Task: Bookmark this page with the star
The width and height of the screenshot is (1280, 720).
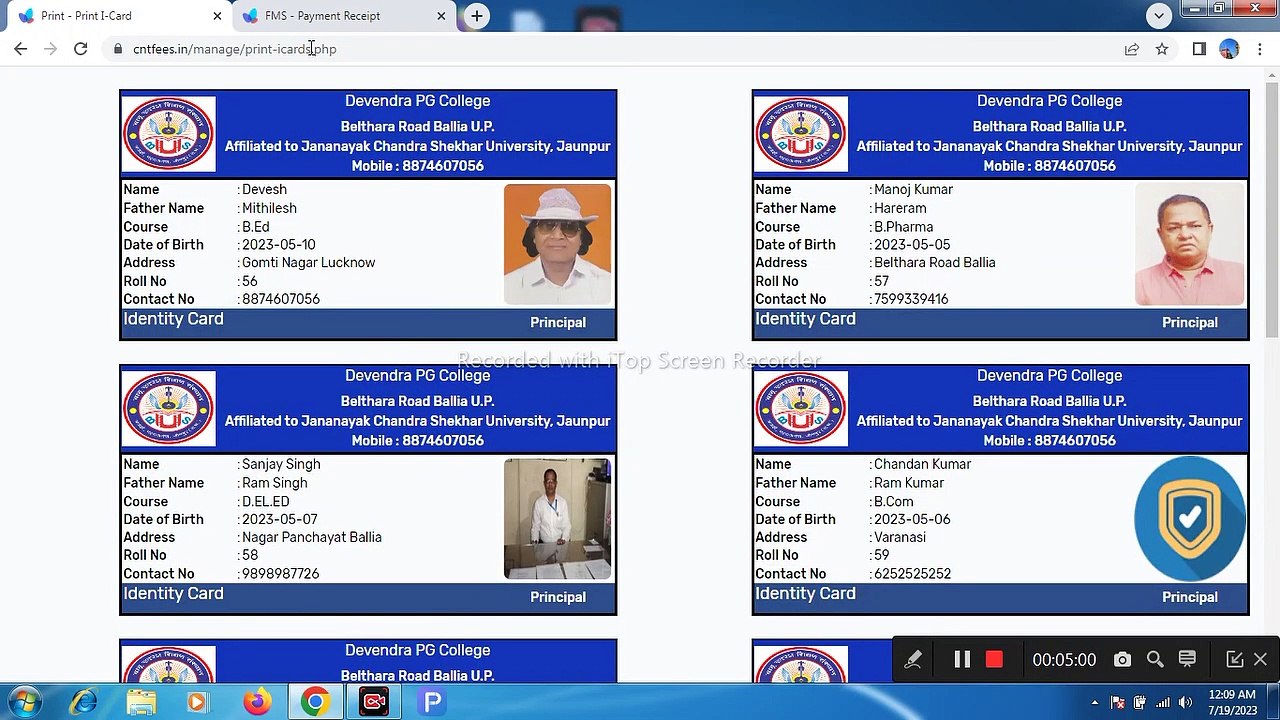Action: pyautogui.click(x=1162, y=49)
